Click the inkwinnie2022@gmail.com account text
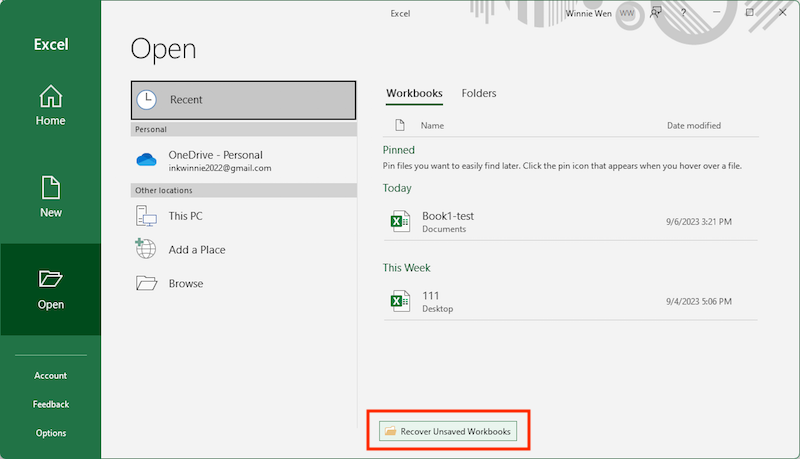The width and height of the screenshot is (800, 459). [x=220, y=168]
